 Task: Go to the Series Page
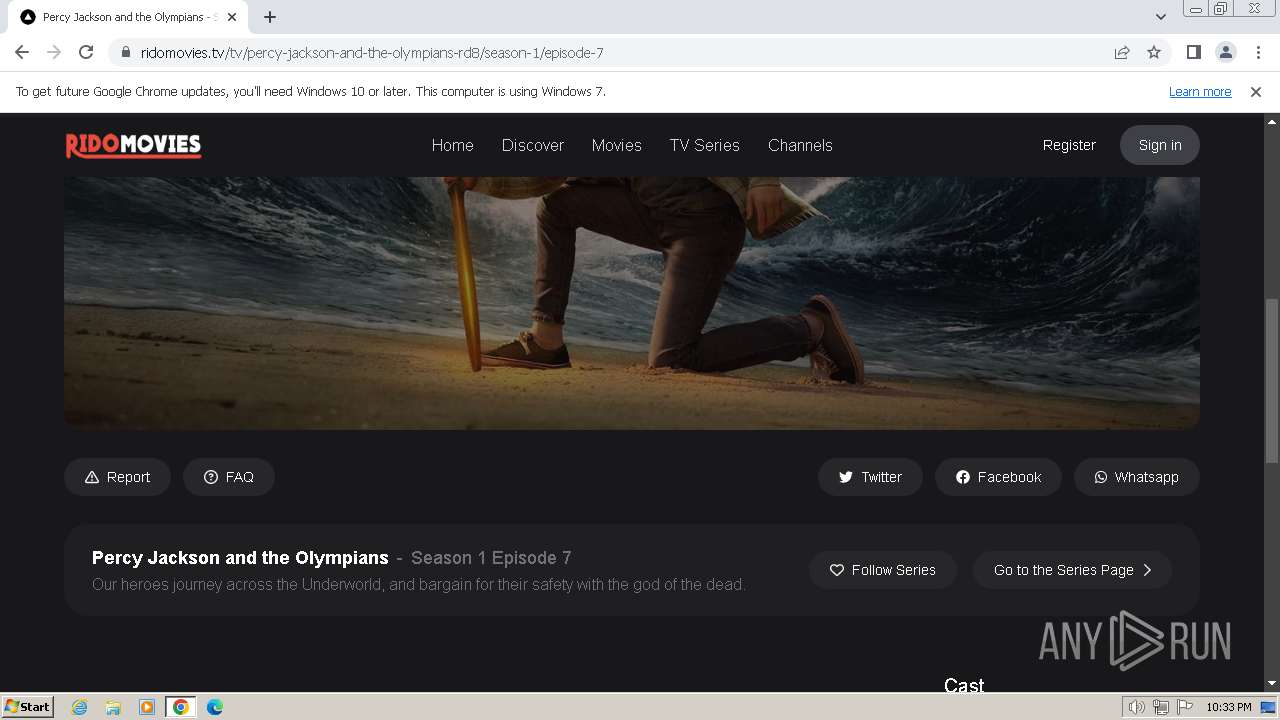pos(1072,570)
